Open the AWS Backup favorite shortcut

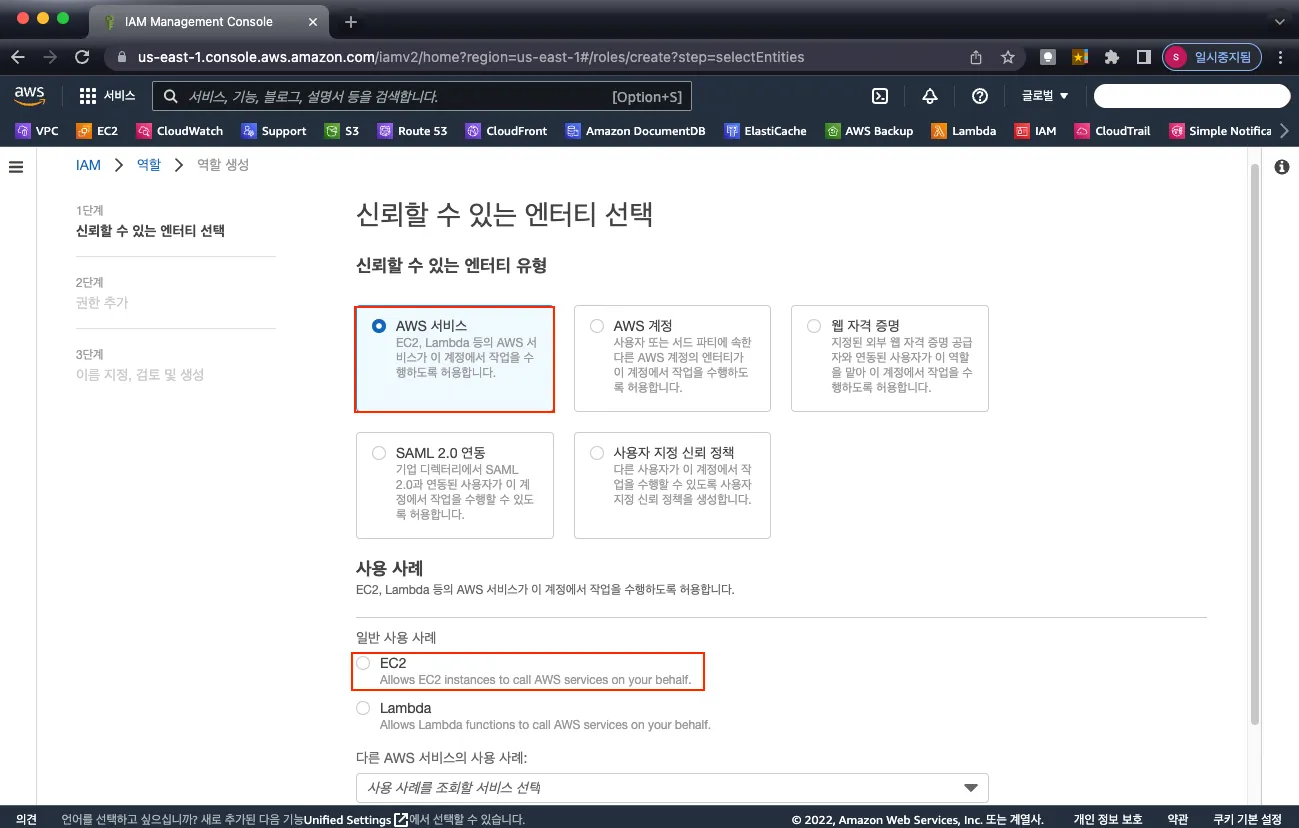(868, 131)
